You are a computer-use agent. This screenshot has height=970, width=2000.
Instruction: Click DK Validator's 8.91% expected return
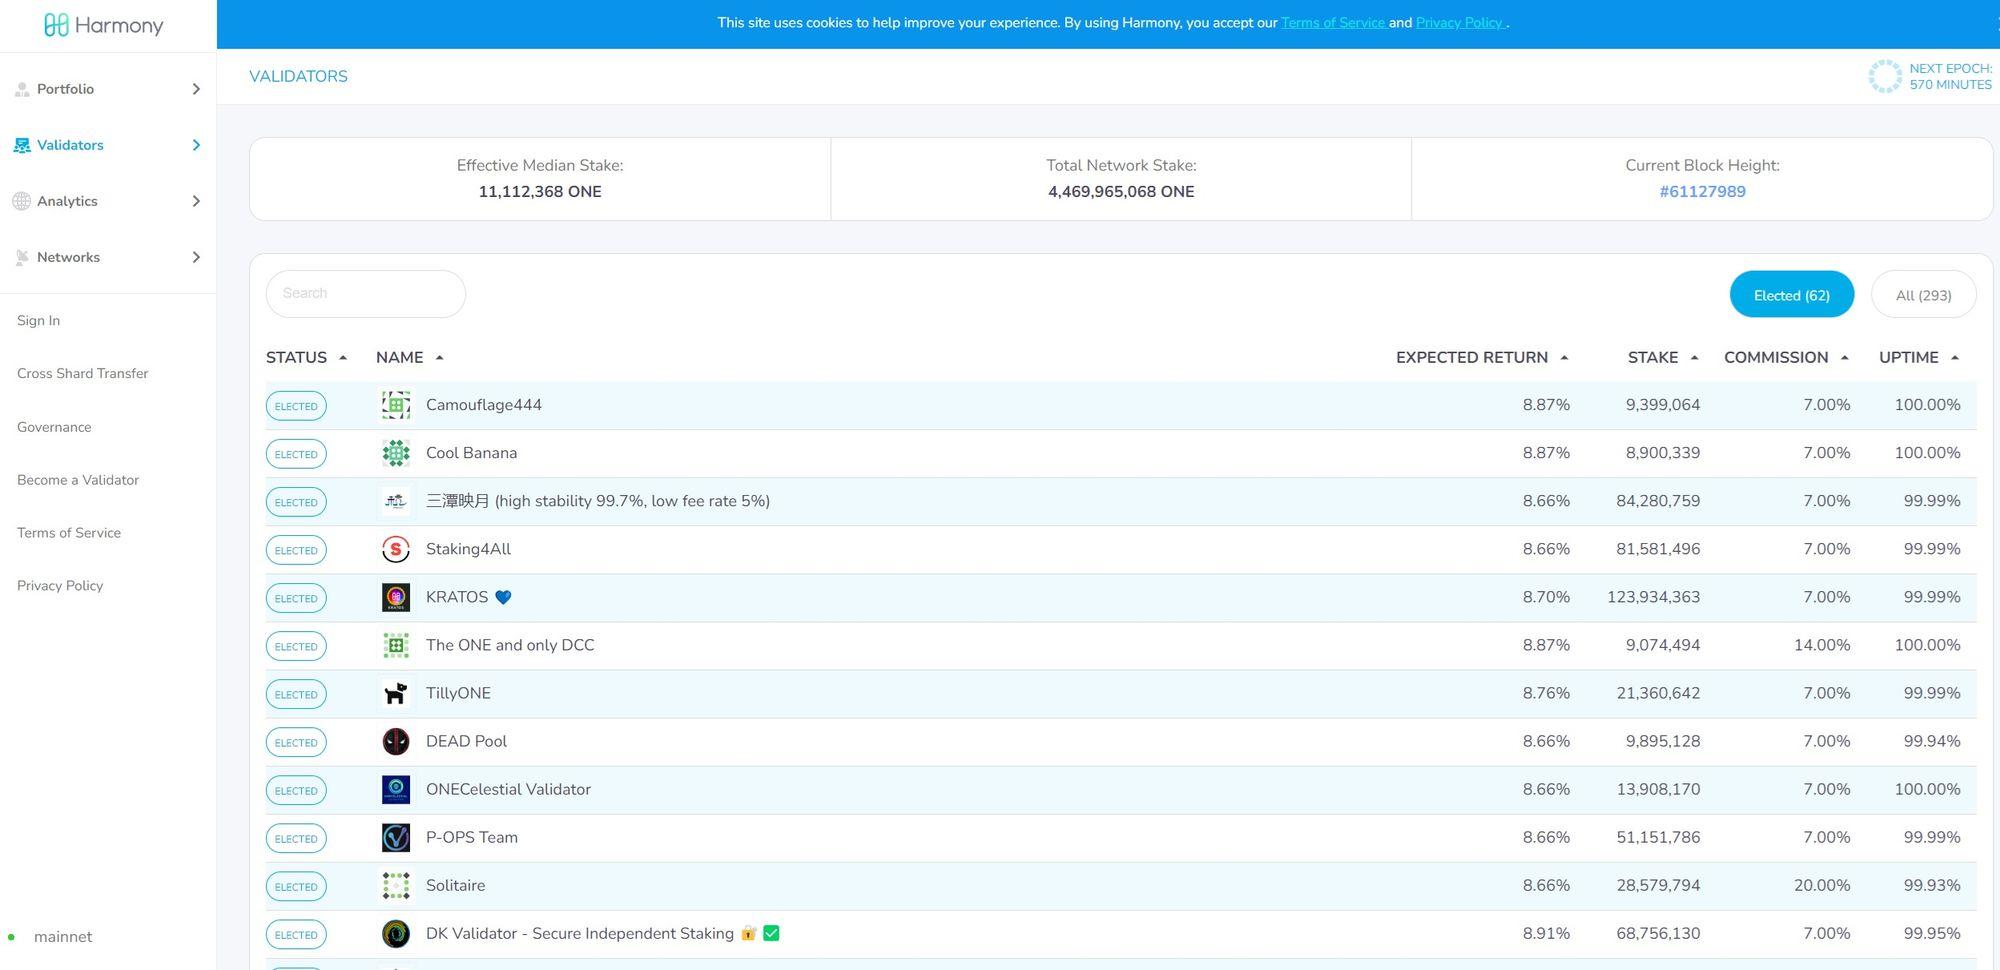(x=1546, y=933)
